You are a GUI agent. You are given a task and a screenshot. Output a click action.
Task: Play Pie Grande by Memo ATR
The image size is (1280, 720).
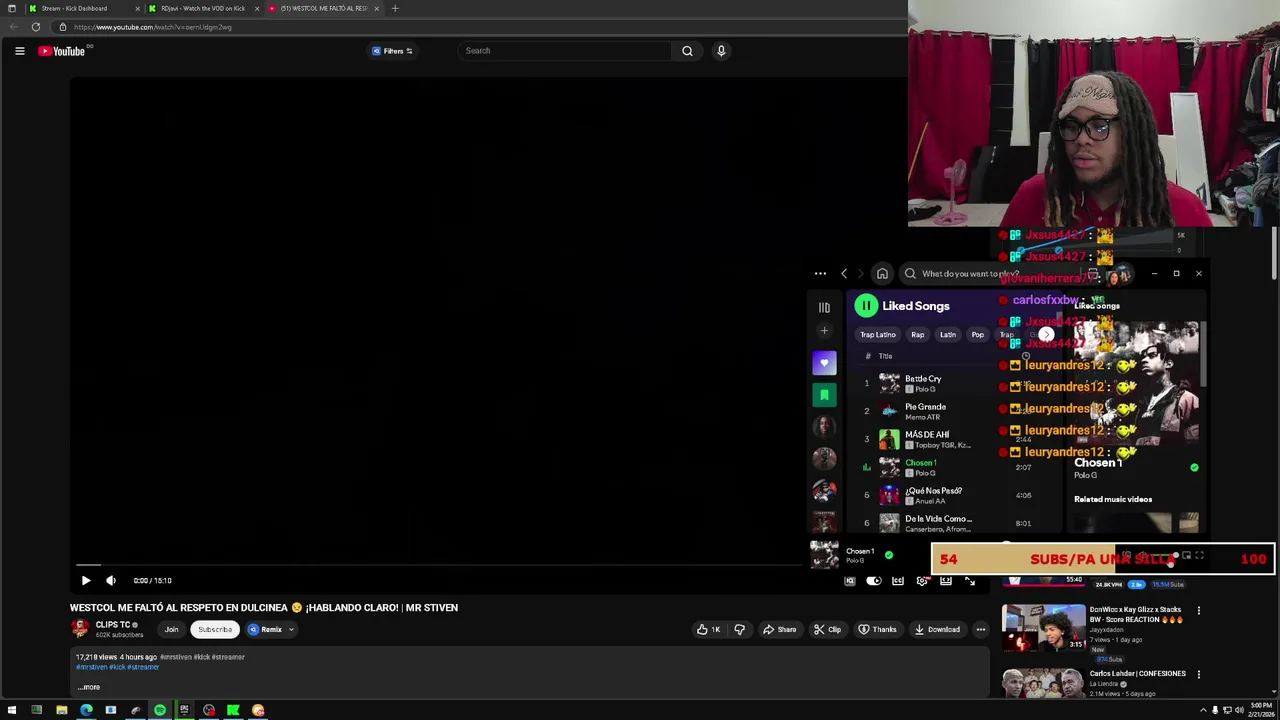click(955, 411)
